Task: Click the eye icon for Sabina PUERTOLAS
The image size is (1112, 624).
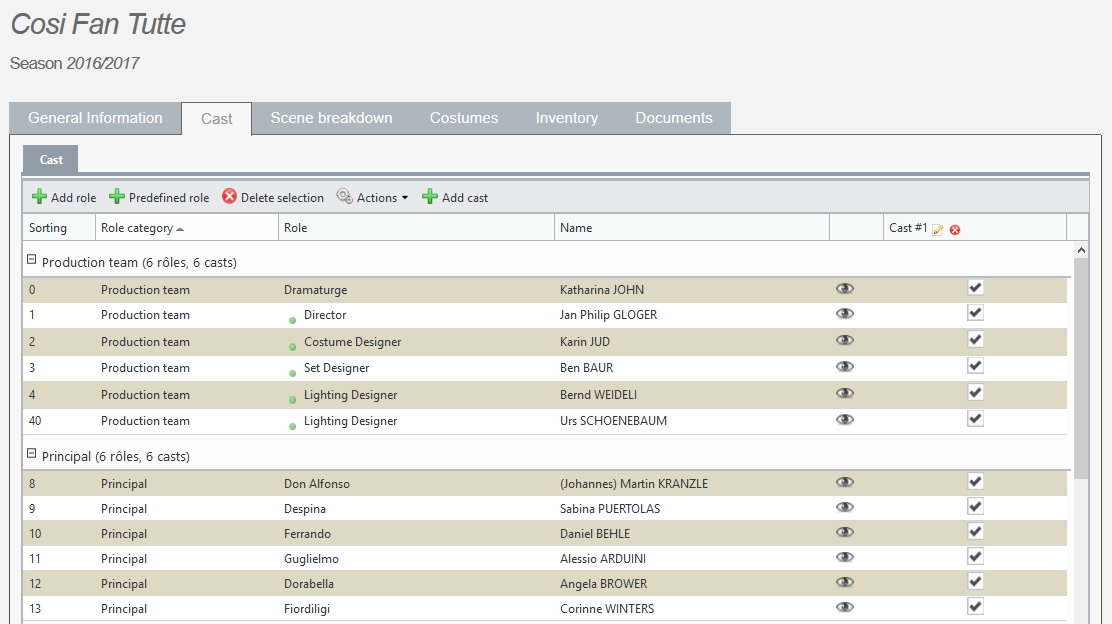Action: [845, 507]
